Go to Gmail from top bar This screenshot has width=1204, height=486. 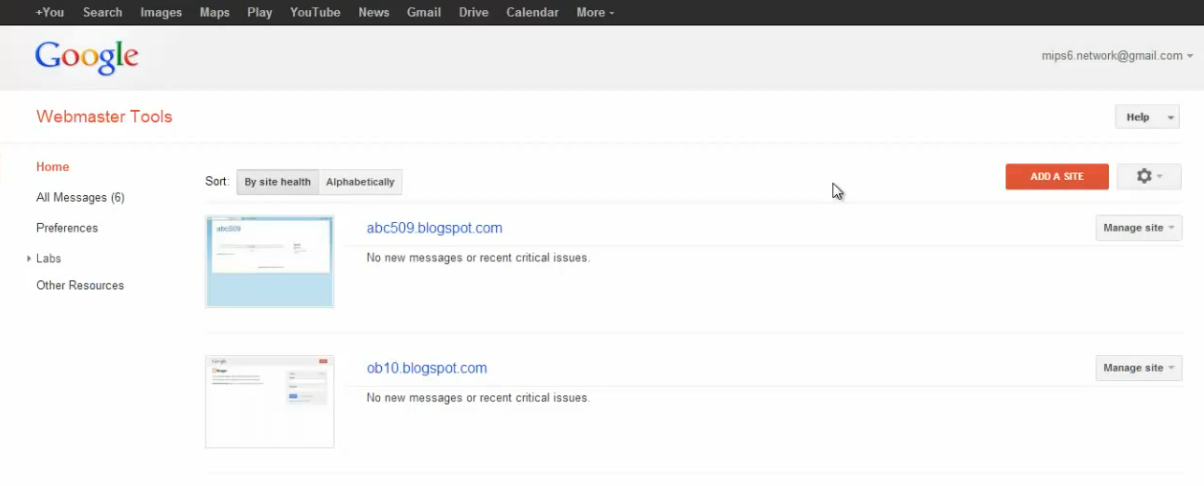tap(423, 12)
